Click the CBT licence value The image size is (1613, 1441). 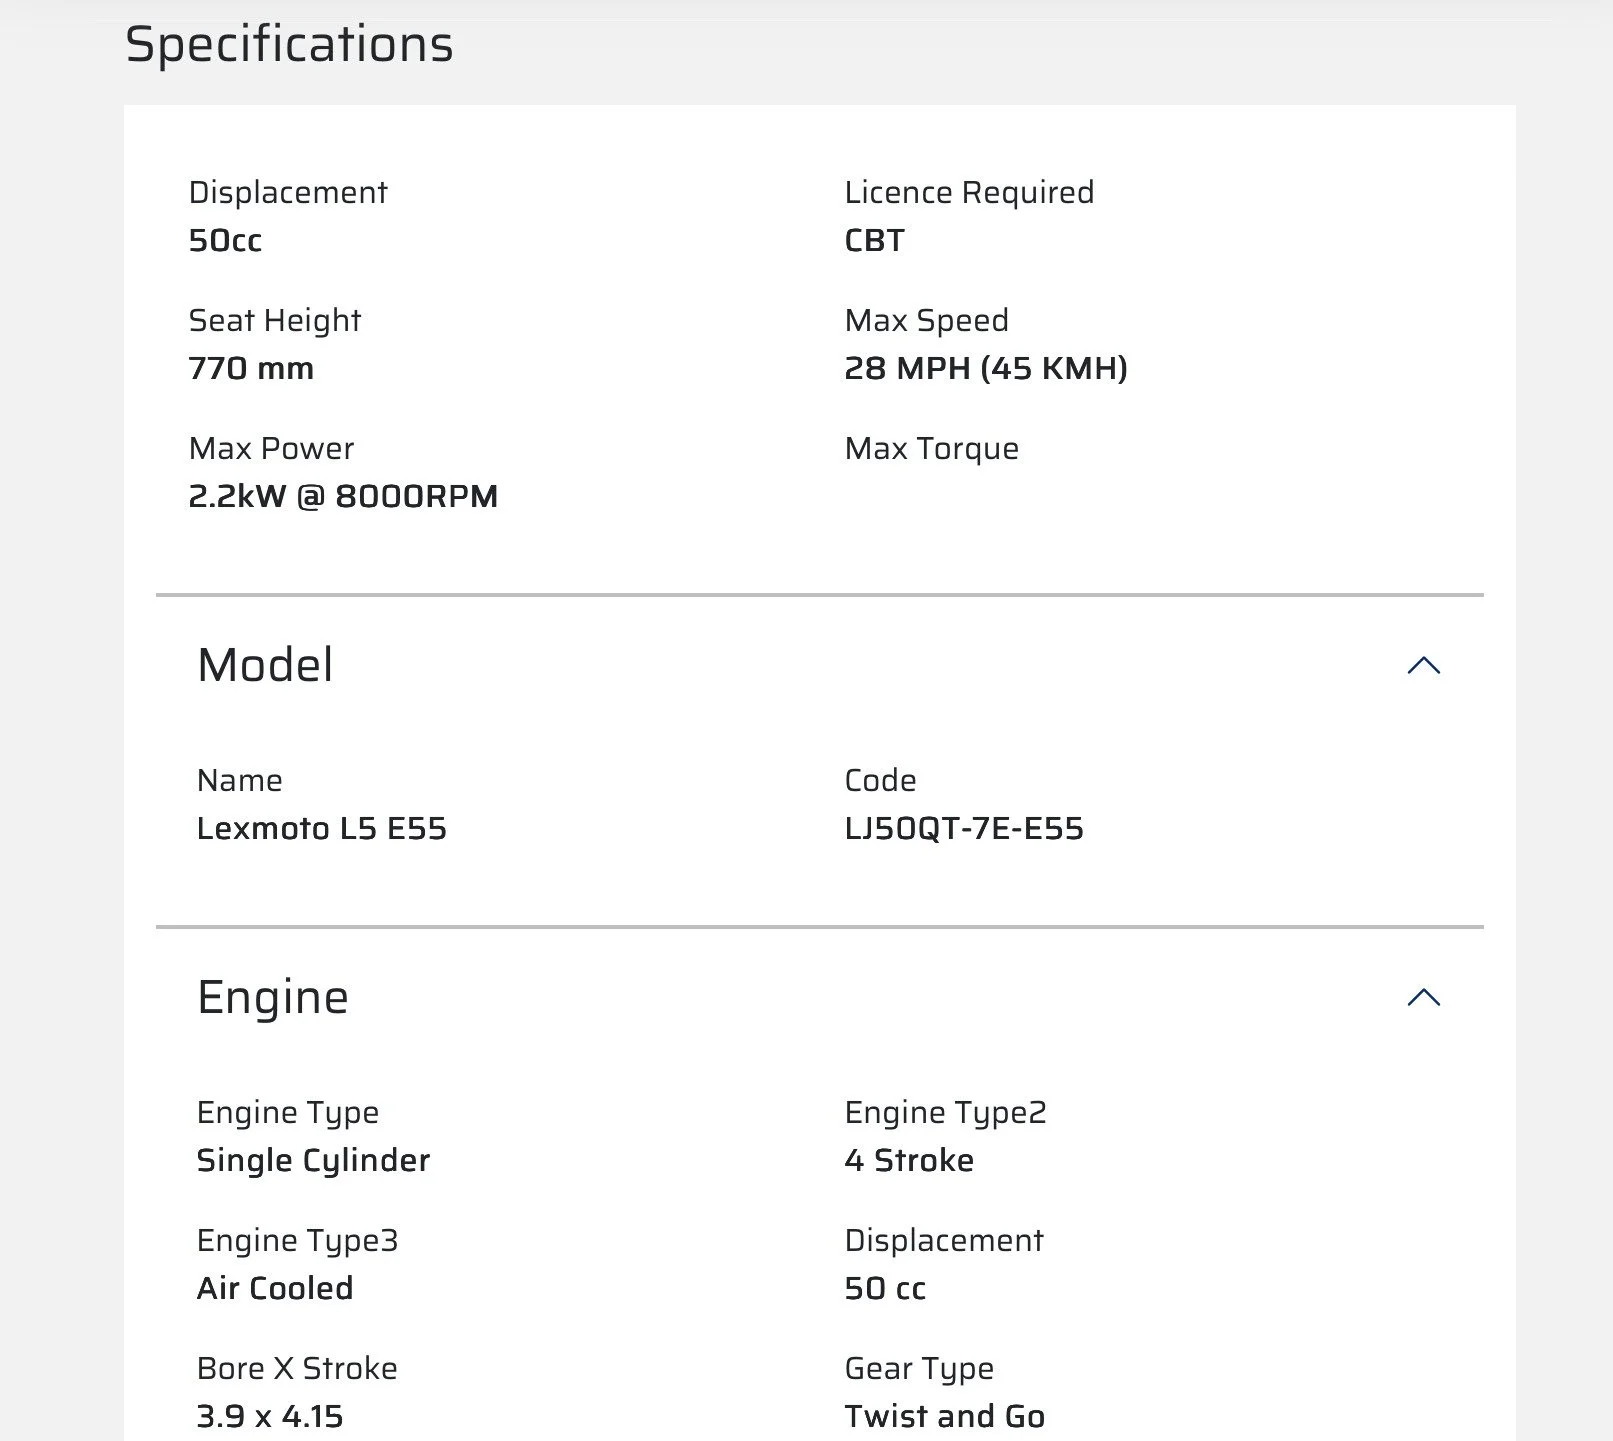pyautogui.click(x=874, y=241)
